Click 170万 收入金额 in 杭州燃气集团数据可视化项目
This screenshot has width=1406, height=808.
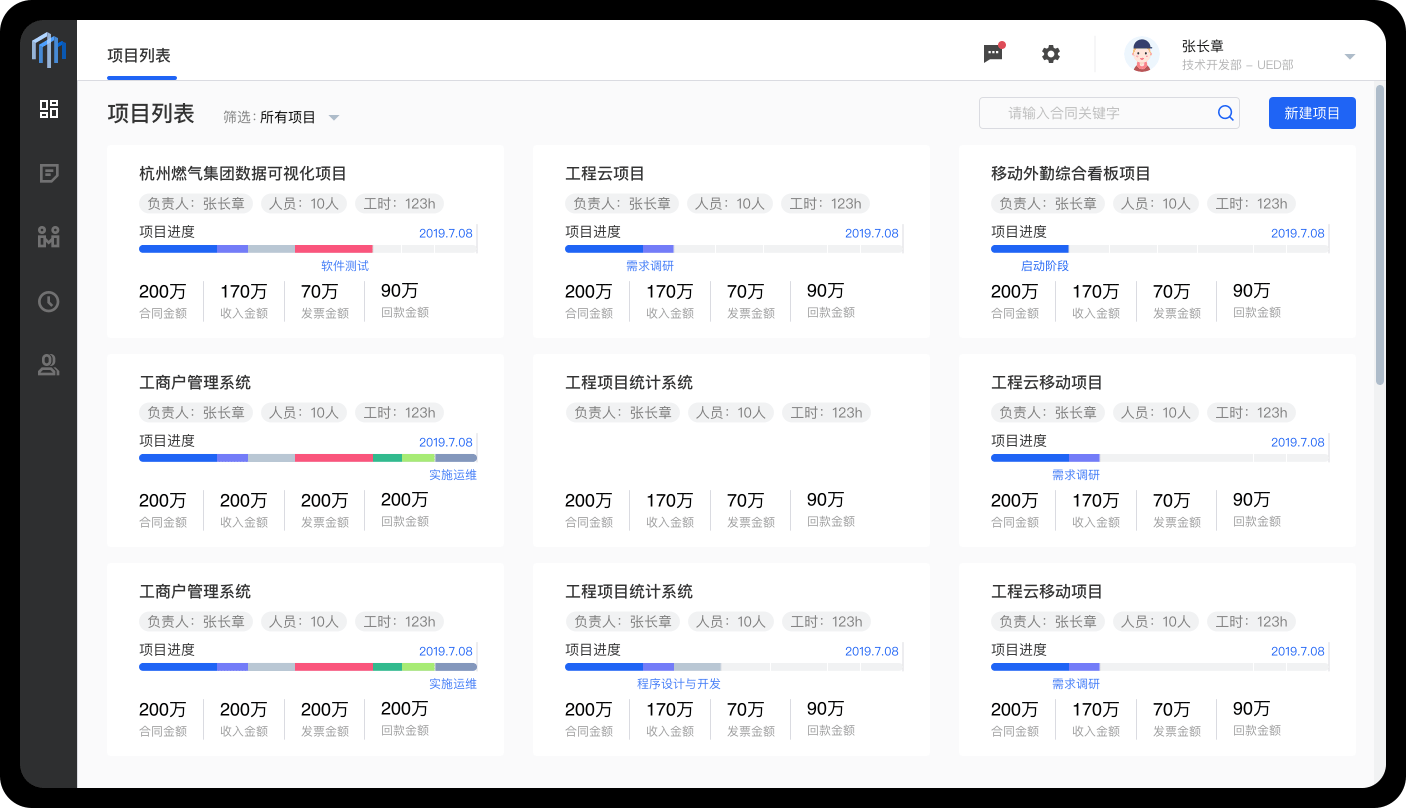(244, 300)
